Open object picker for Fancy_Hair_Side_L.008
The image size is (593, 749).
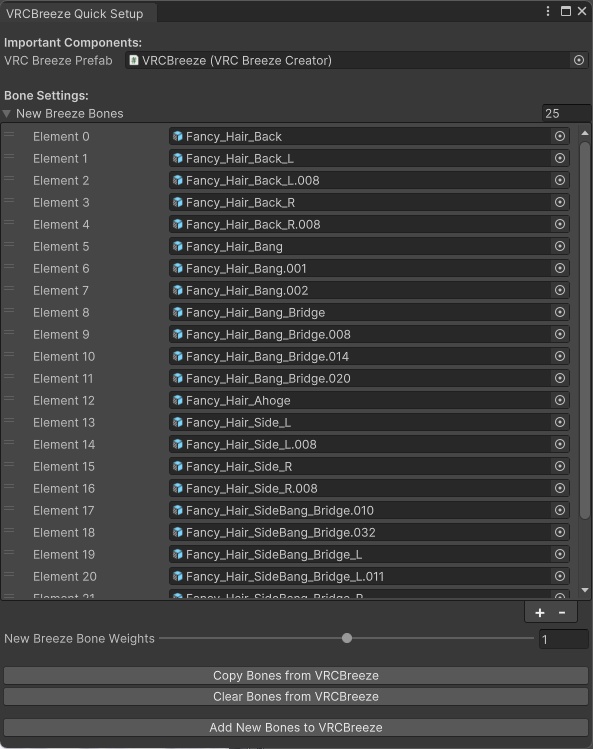(x=560, y=444)
